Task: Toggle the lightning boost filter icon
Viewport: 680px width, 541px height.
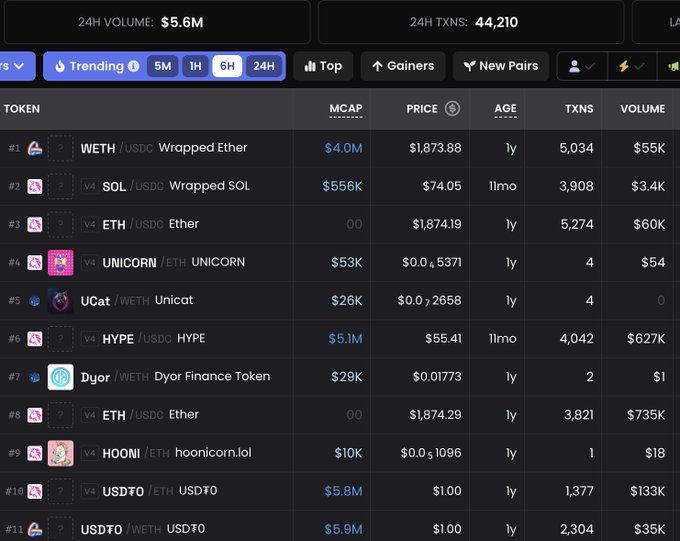Action: coord(631,66)
